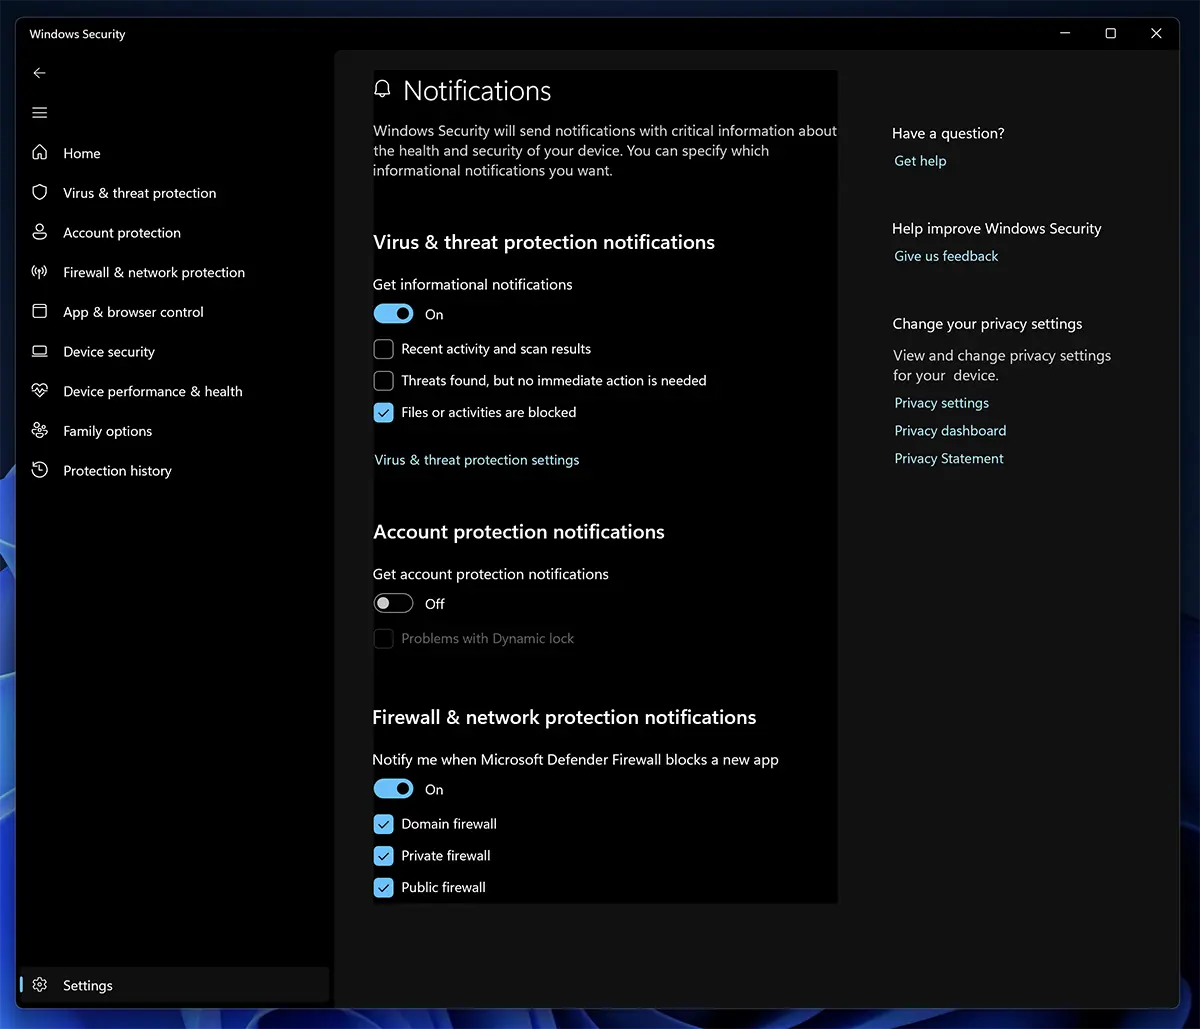Select Settings in the sidebar
Viewport: 1200px width, 1029px height.
click(174, 985)
